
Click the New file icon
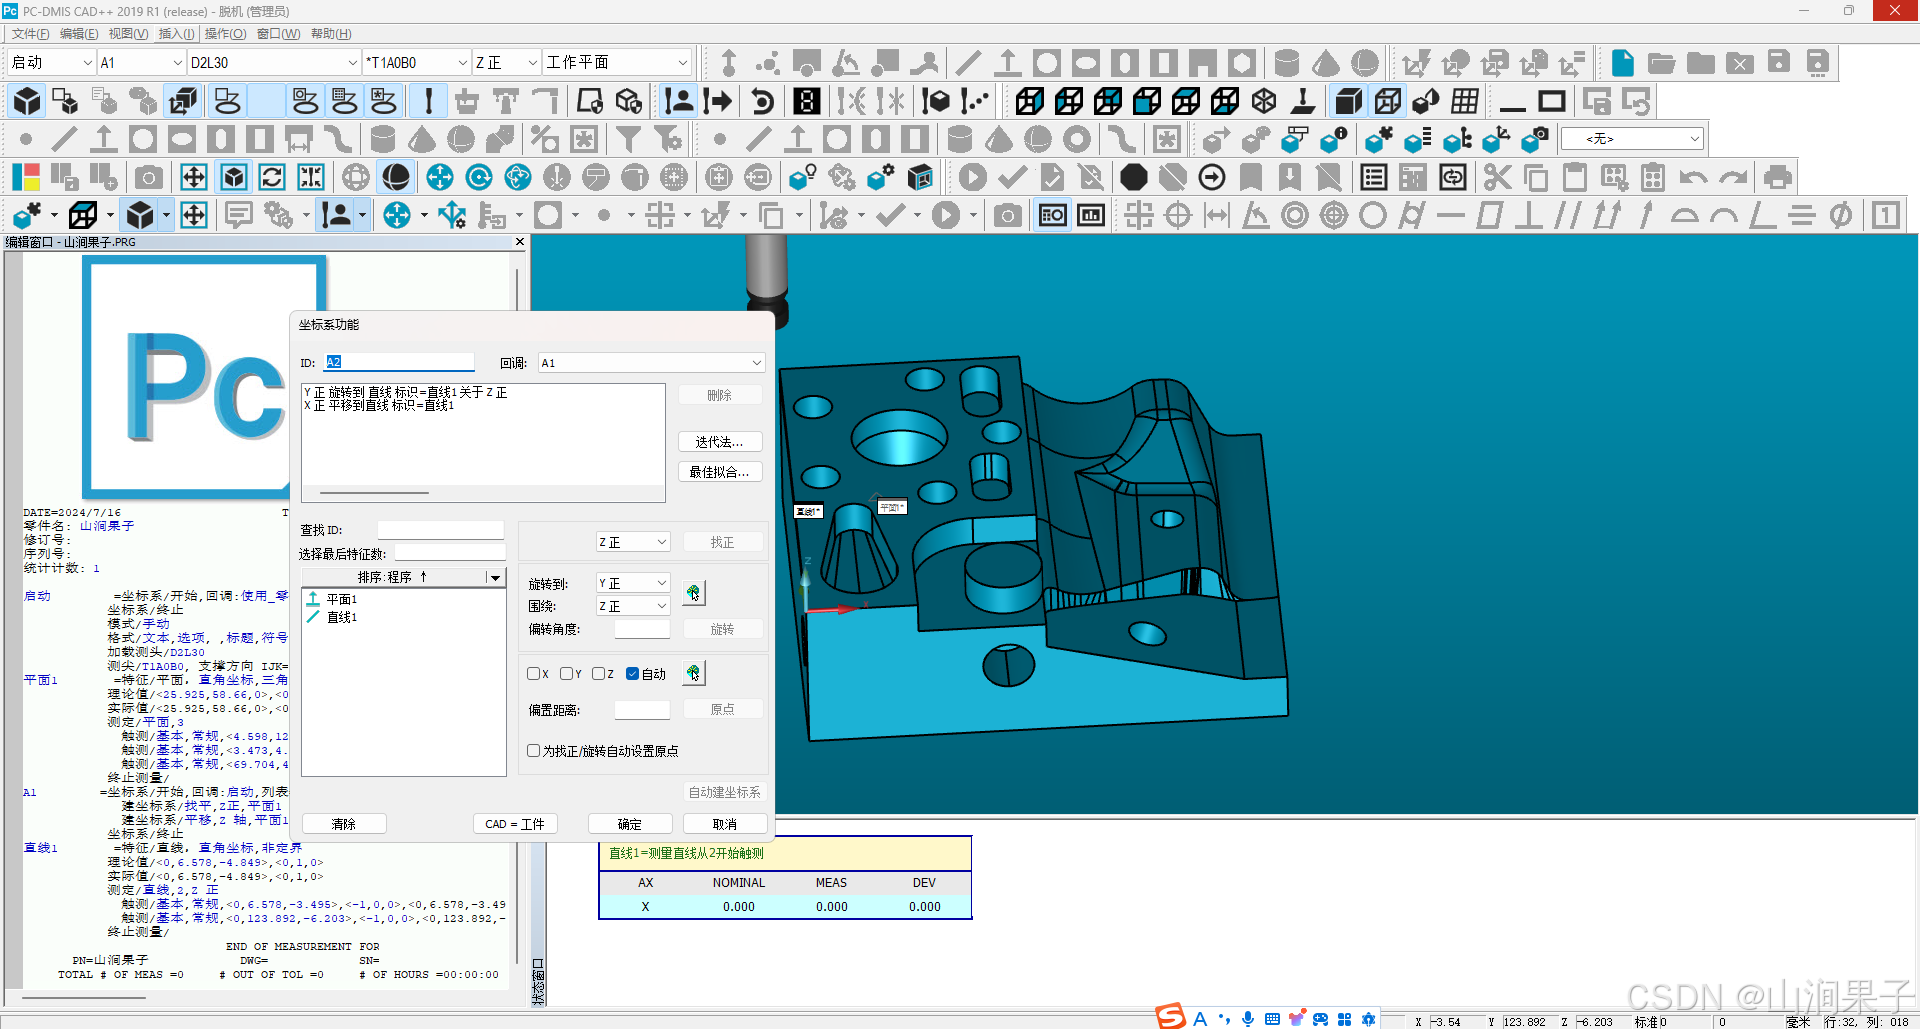tap(1622, 63)
